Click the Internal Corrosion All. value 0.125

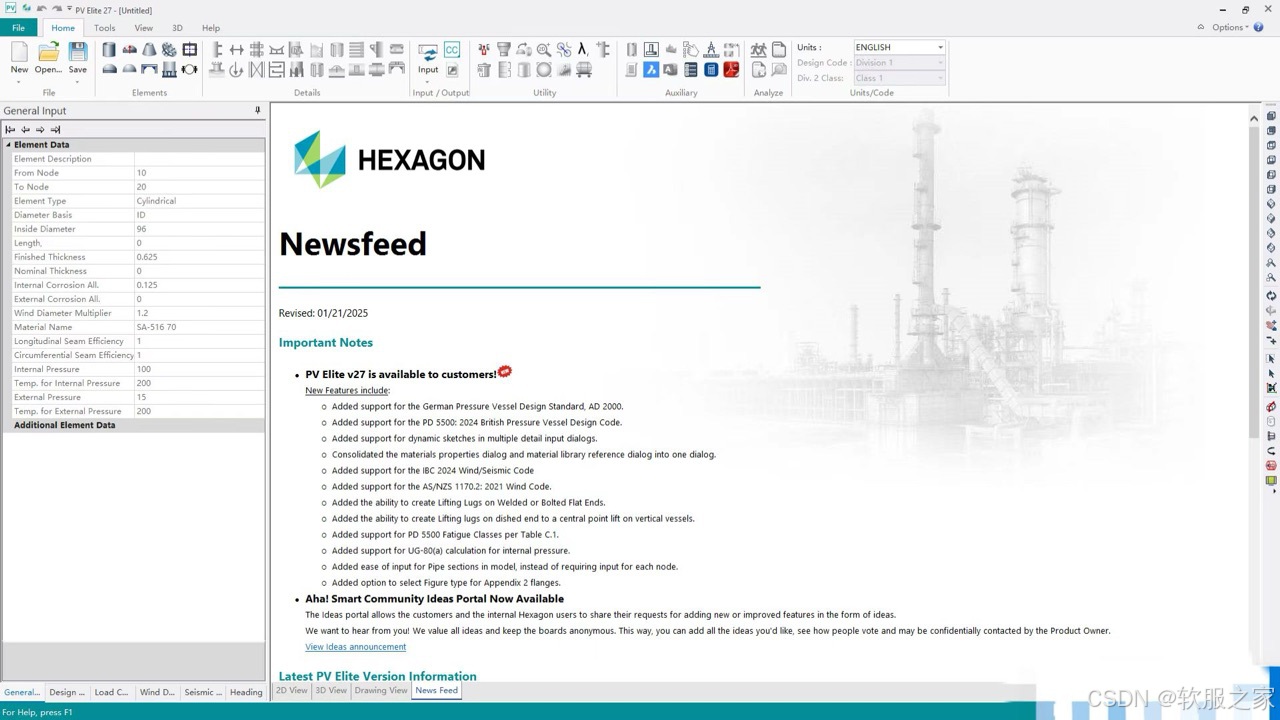point(199,285)
